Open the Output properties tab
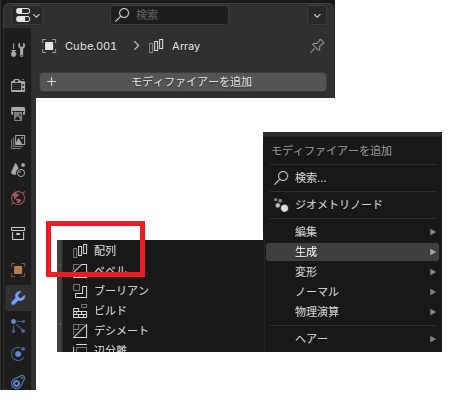This screenshot has height=402, width=455. click(18, 114)
